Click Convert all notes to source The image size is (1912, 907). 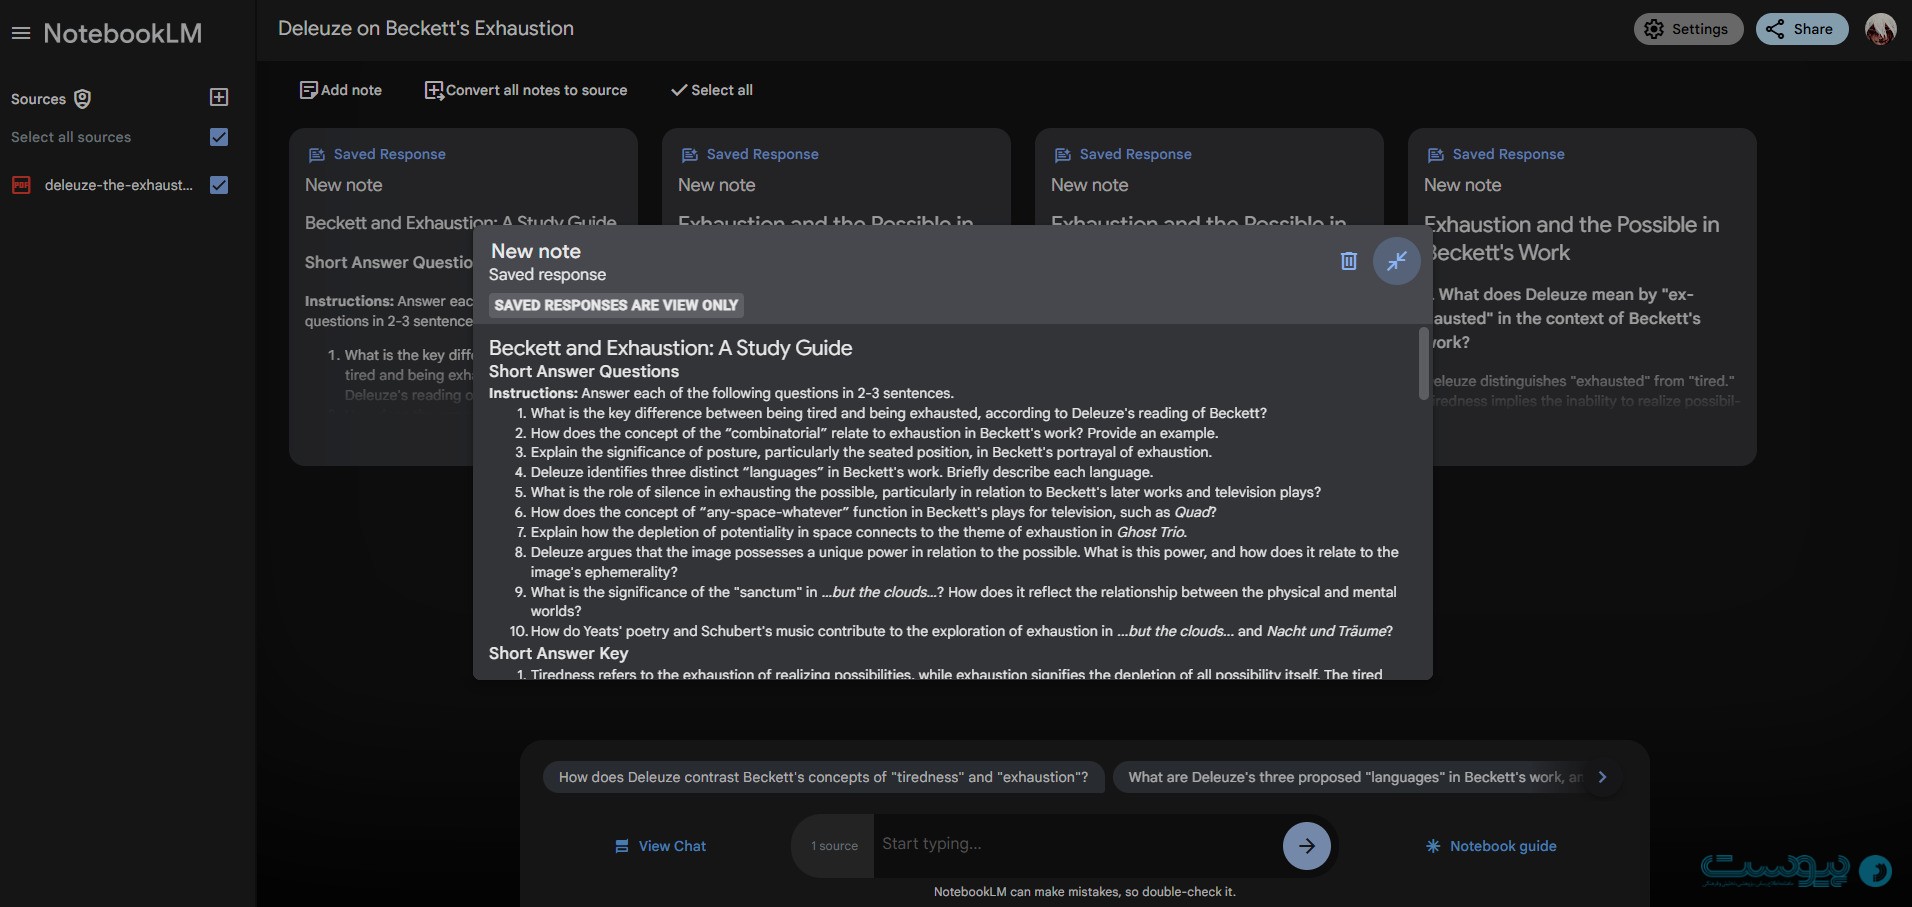(x=537, y=90)
